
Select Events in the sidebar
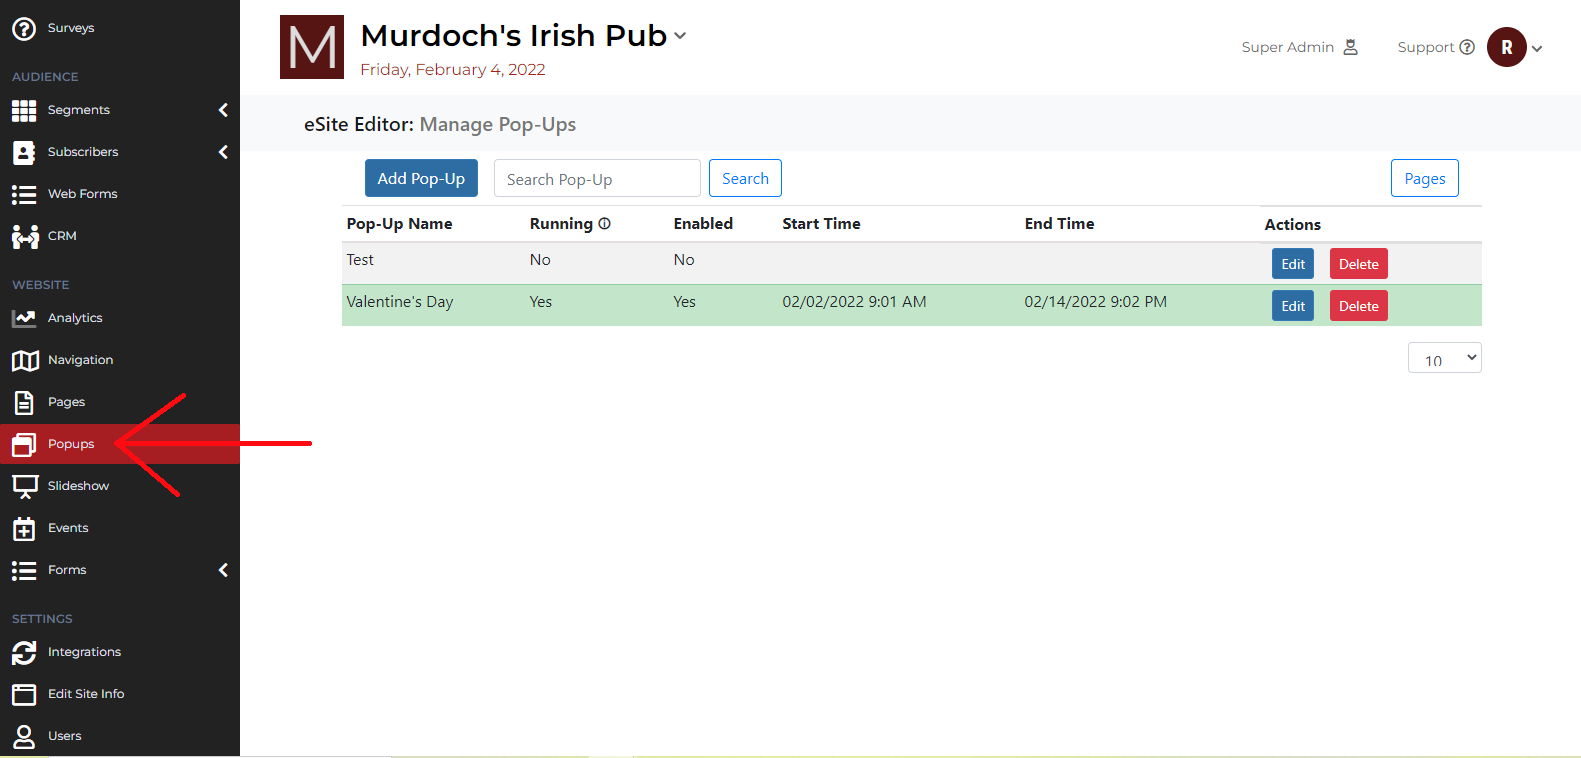pos(68,528)
